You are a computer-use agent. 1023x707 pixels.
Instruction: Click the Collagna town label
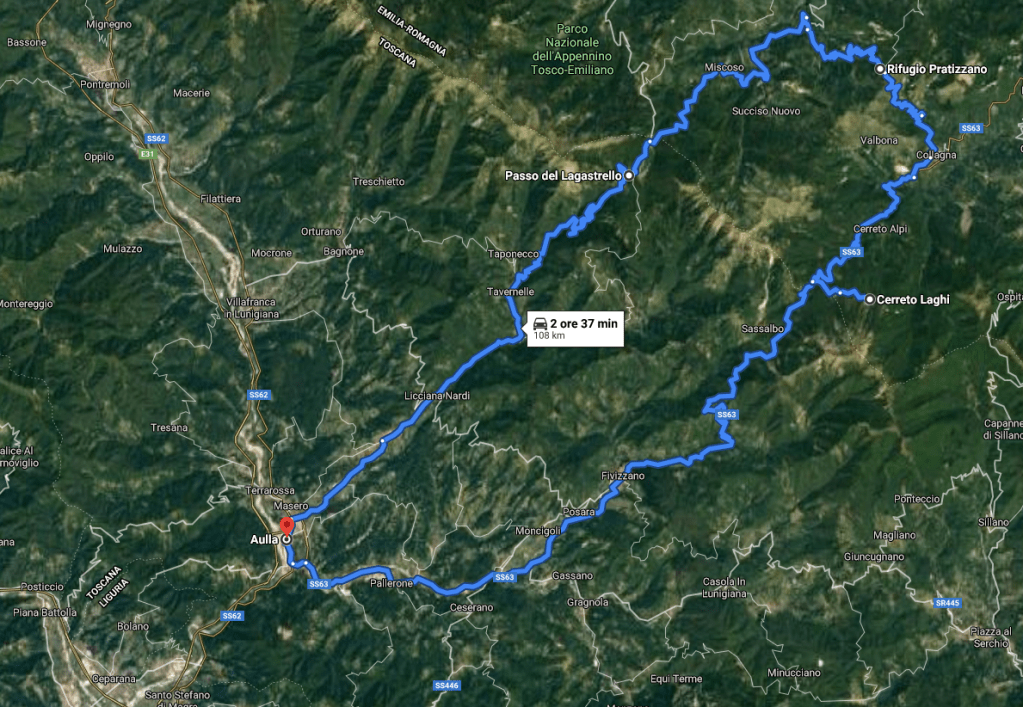coord(936,155)
